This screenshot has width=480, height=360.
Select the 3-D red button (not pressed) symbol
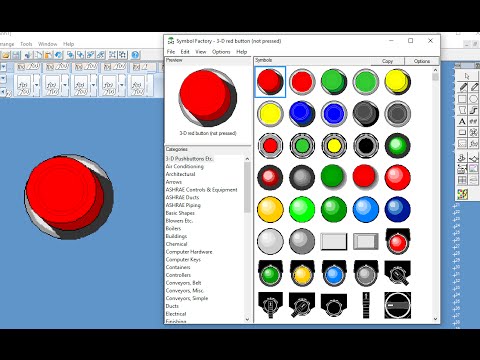point(270,82)
